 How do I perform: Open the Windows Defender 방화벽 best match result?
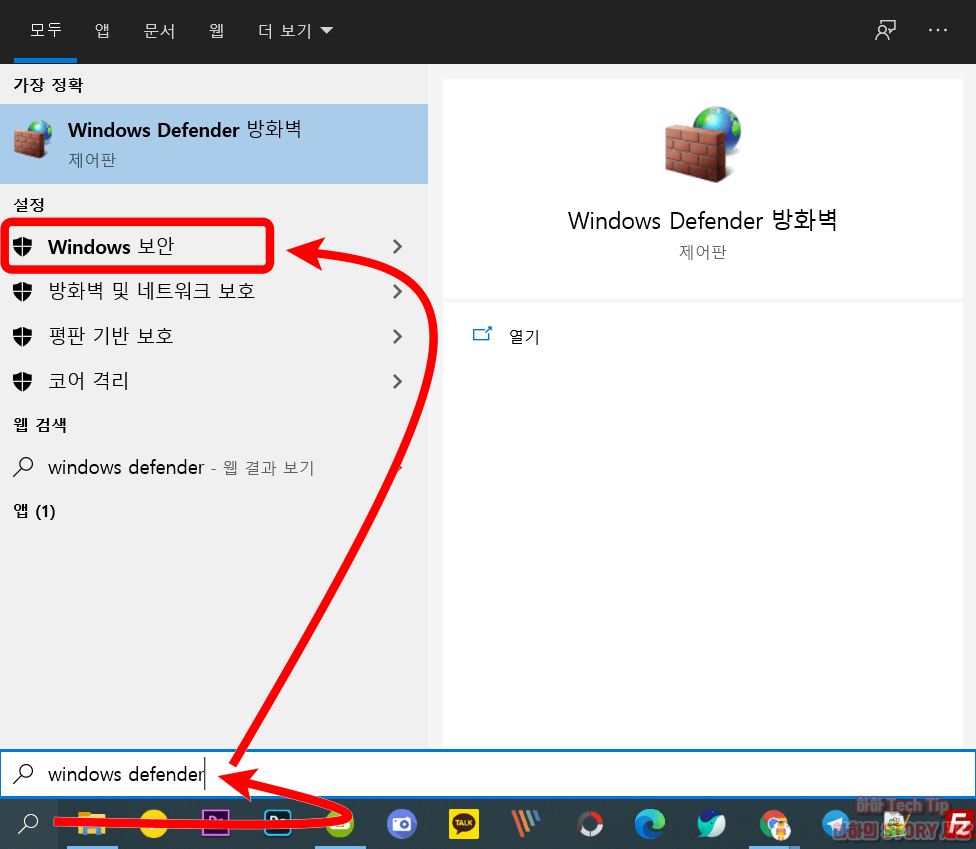coord(214,144)
